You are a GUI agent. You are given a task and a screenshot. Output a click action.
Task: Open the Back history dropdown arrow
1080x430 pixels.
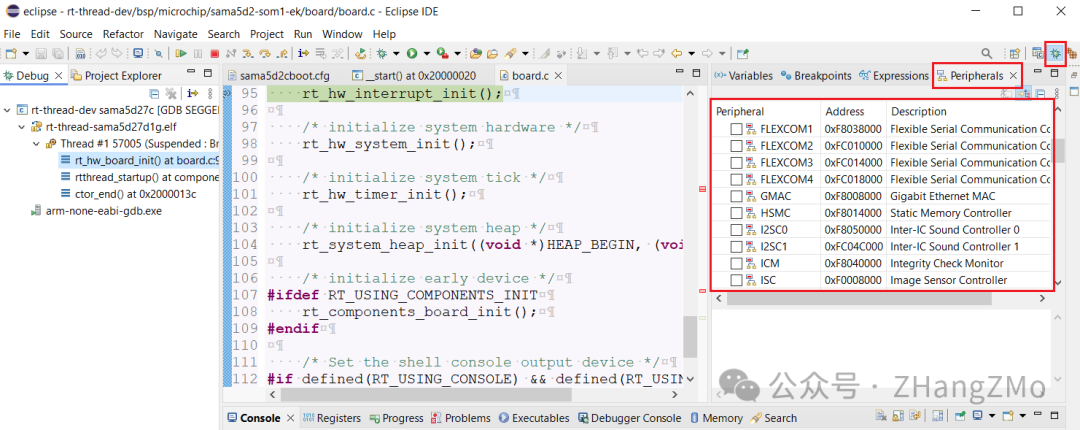tap(692, 53)
